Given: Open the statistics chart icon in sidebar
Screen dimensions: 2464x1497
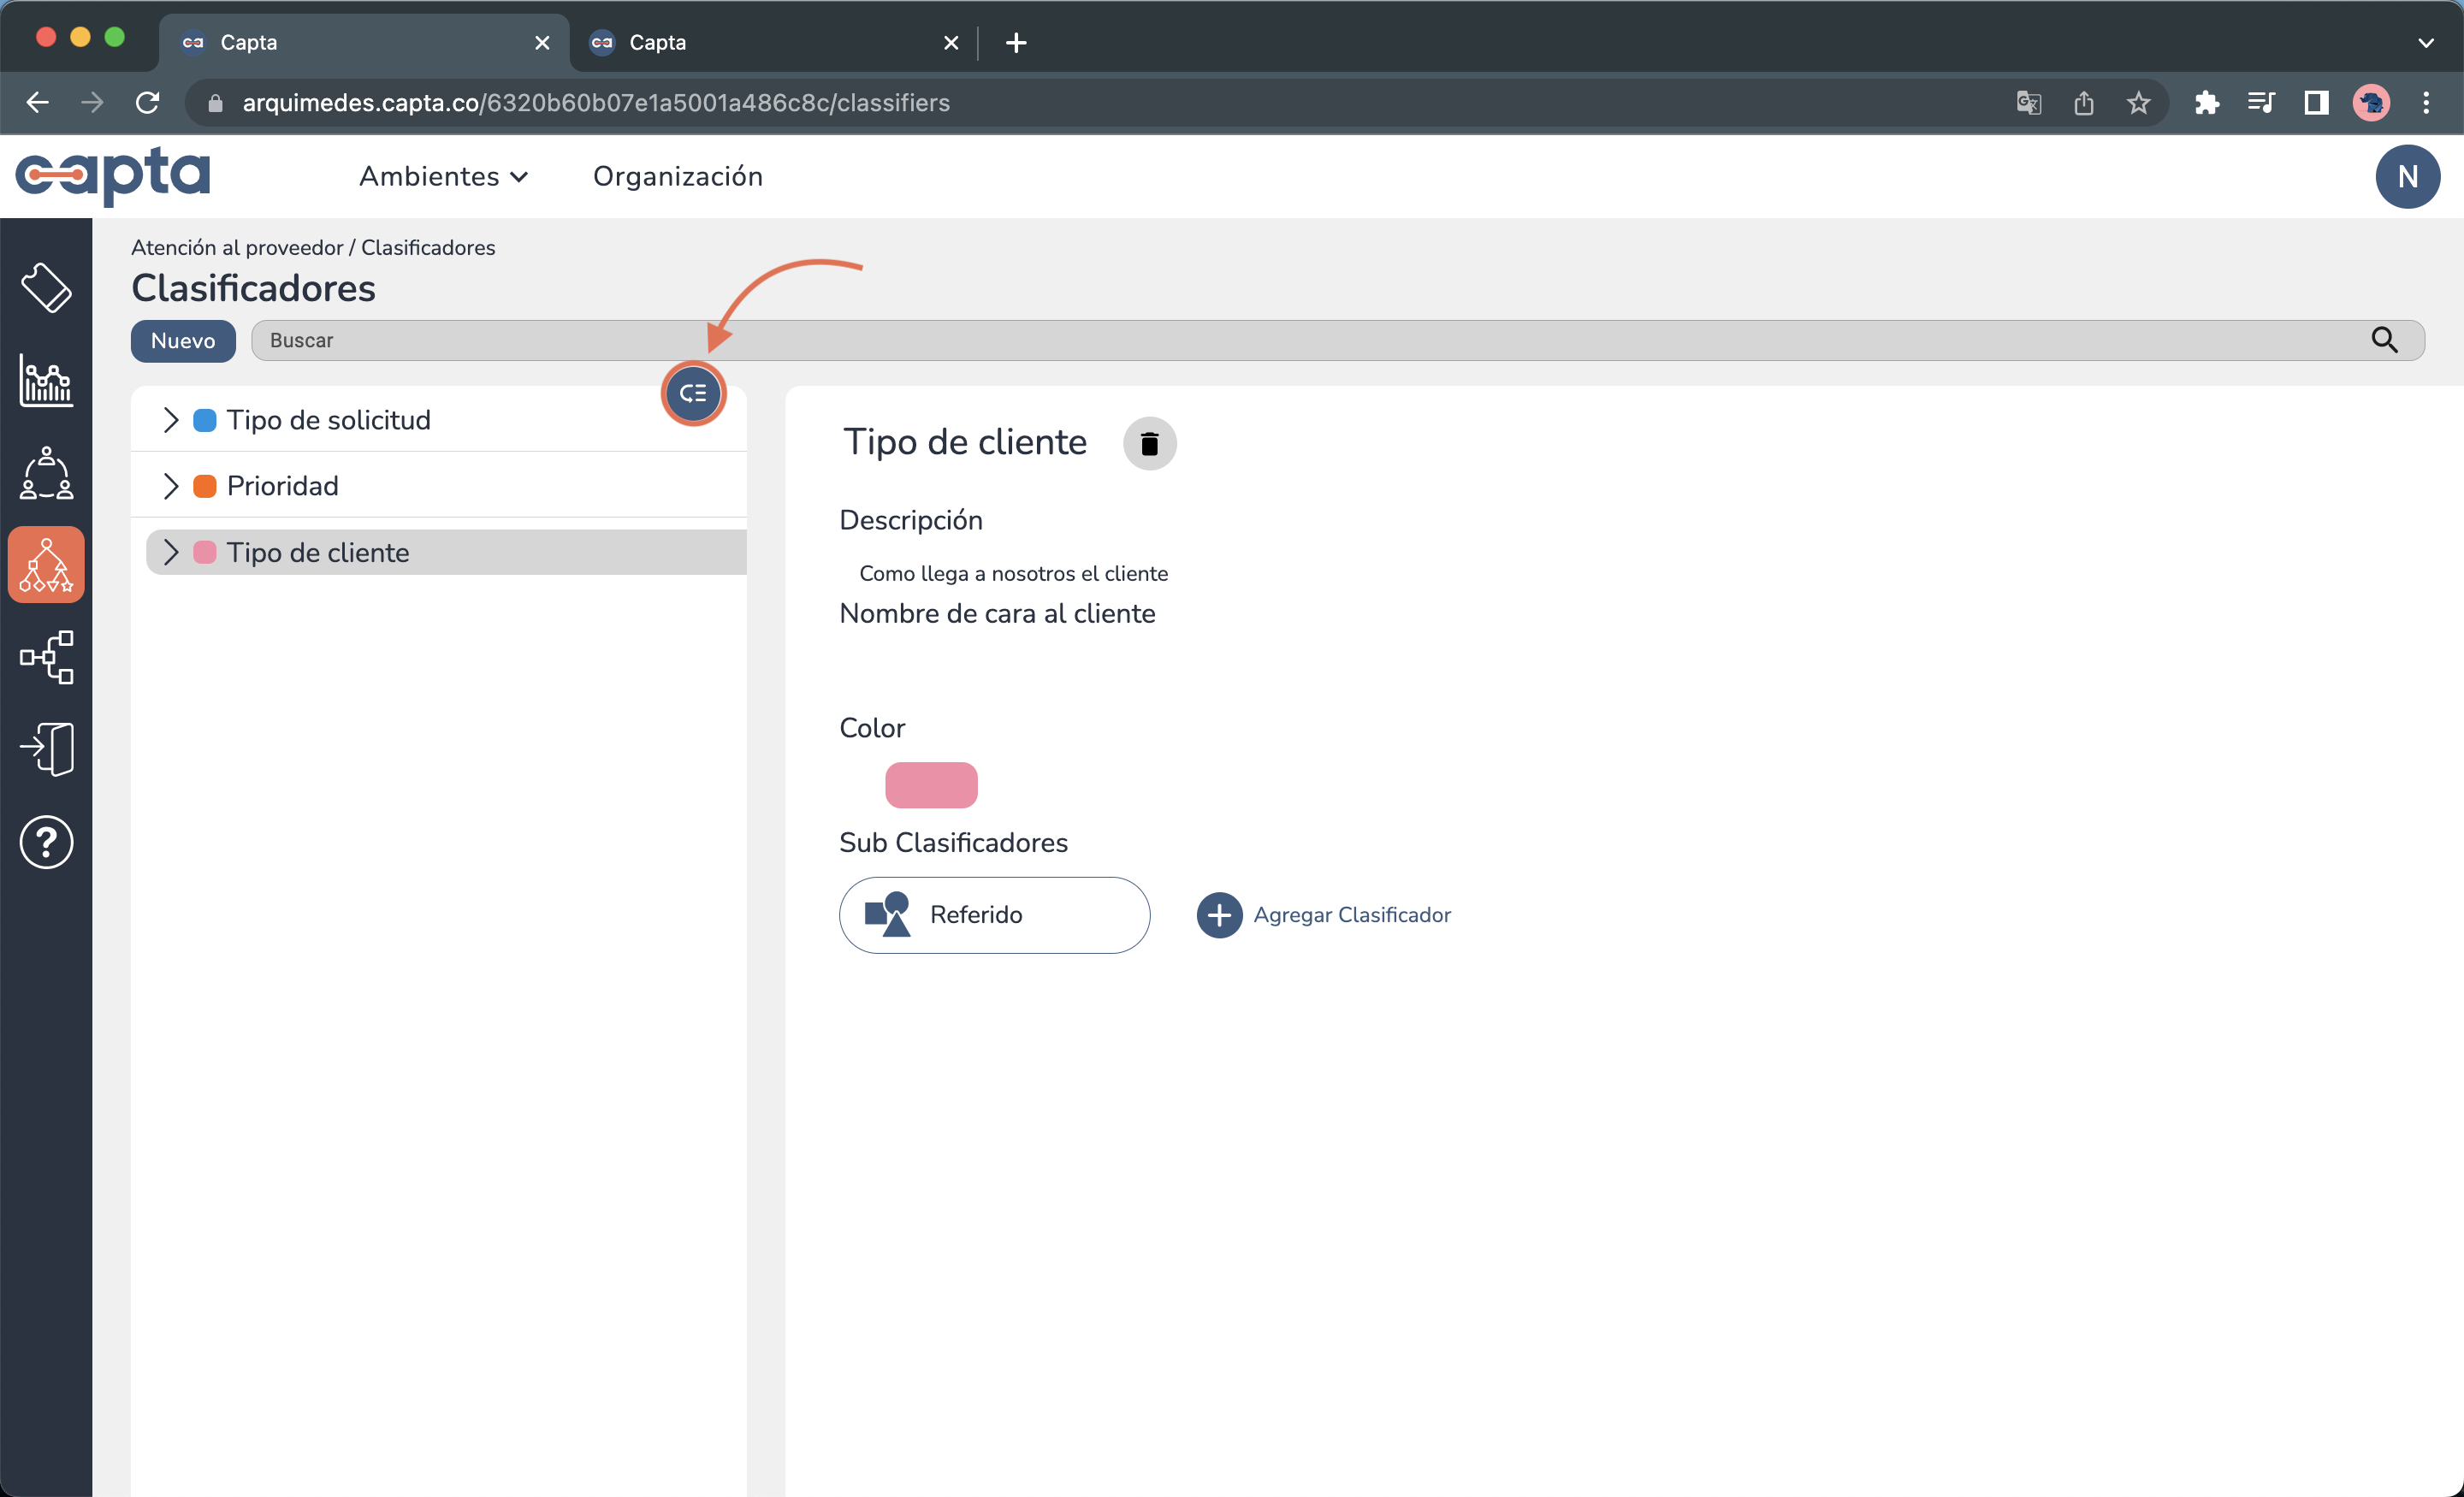Looking at the screenshot, I should tap(46, 381).
